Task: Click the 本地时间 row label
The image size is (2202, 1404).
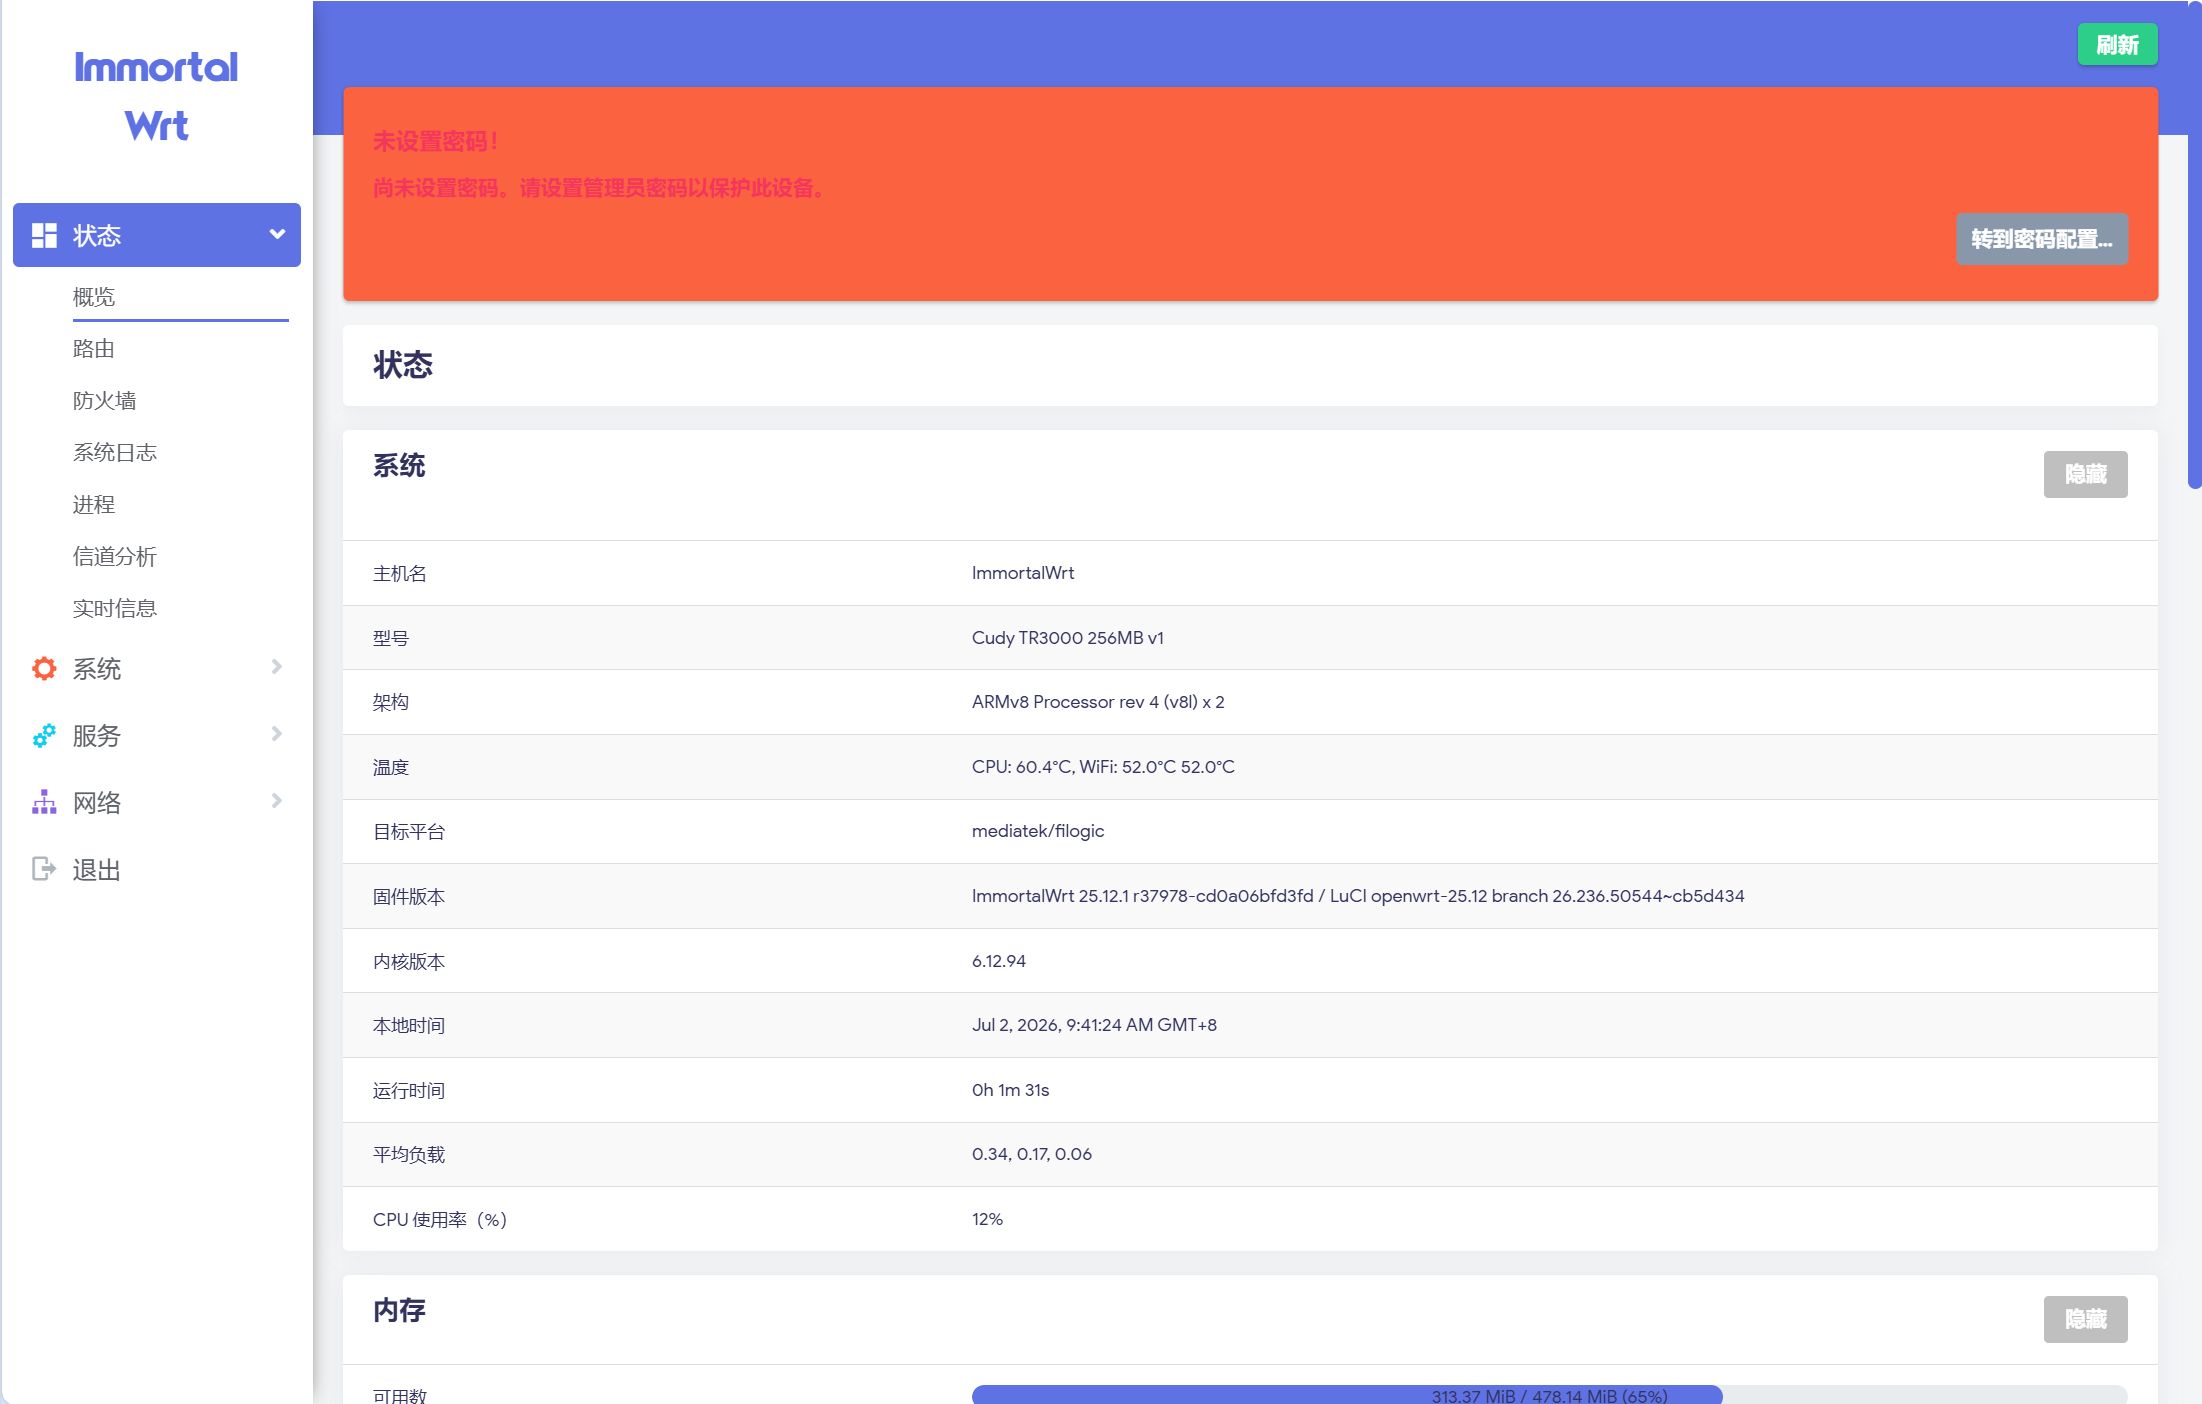Action: [x=409, y=1025]
